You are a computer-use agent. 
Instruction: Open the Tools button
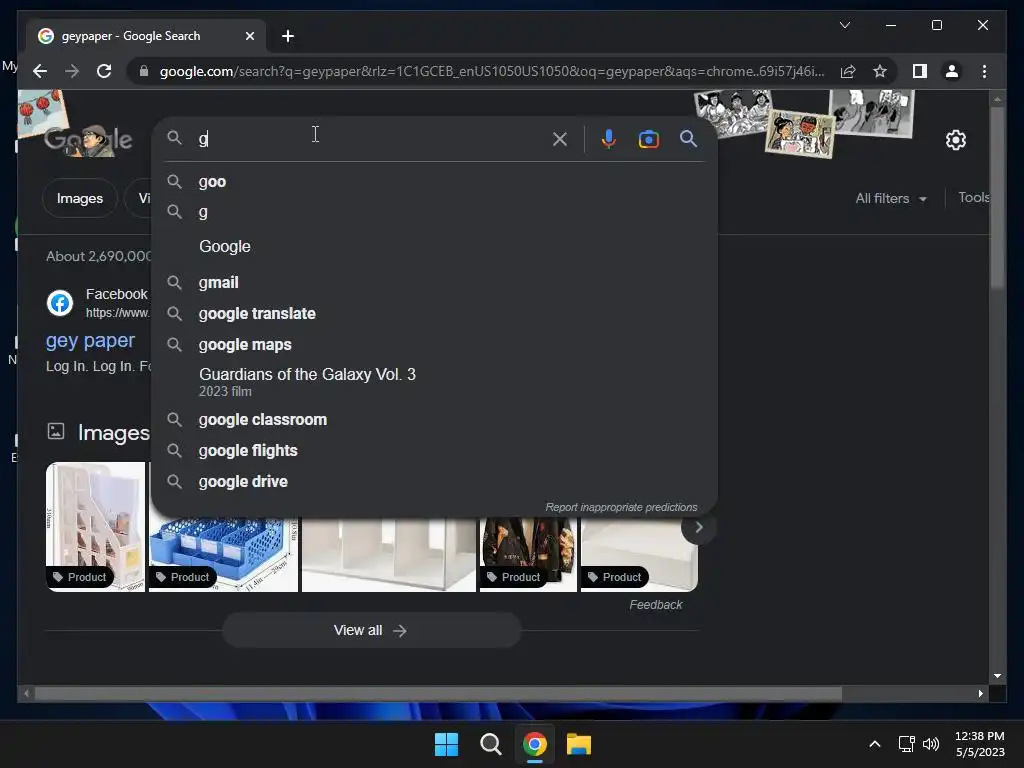973,197
